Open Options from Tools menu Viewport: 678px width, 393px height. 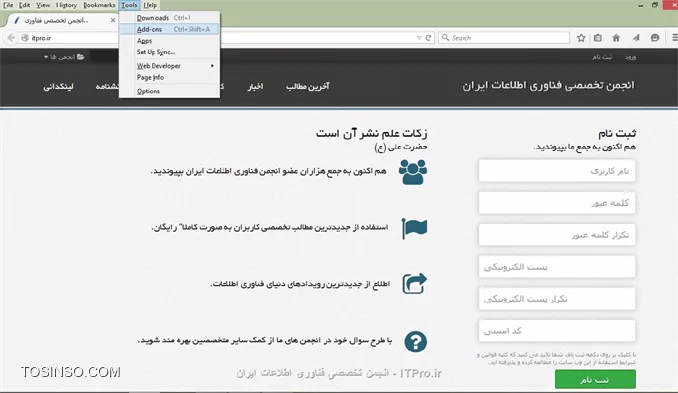(170, 91)
